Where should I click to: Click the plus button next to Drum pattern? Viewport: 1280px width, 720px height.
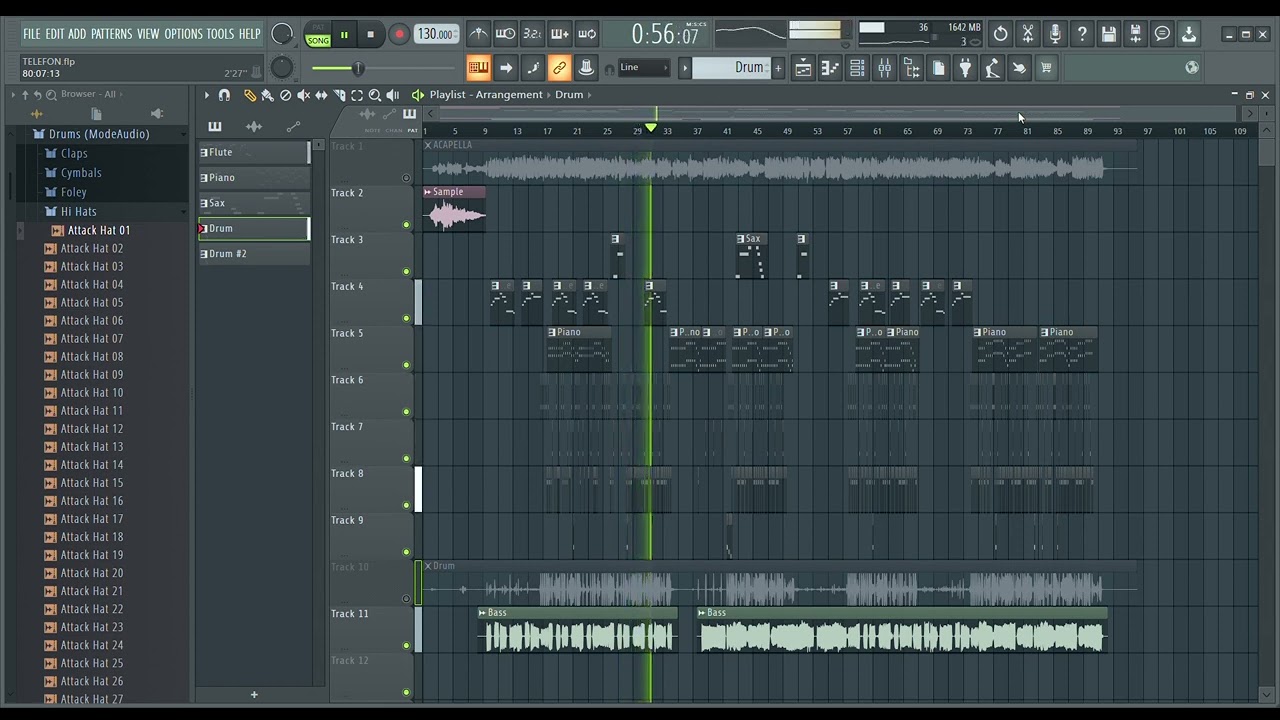coord(778,68)
